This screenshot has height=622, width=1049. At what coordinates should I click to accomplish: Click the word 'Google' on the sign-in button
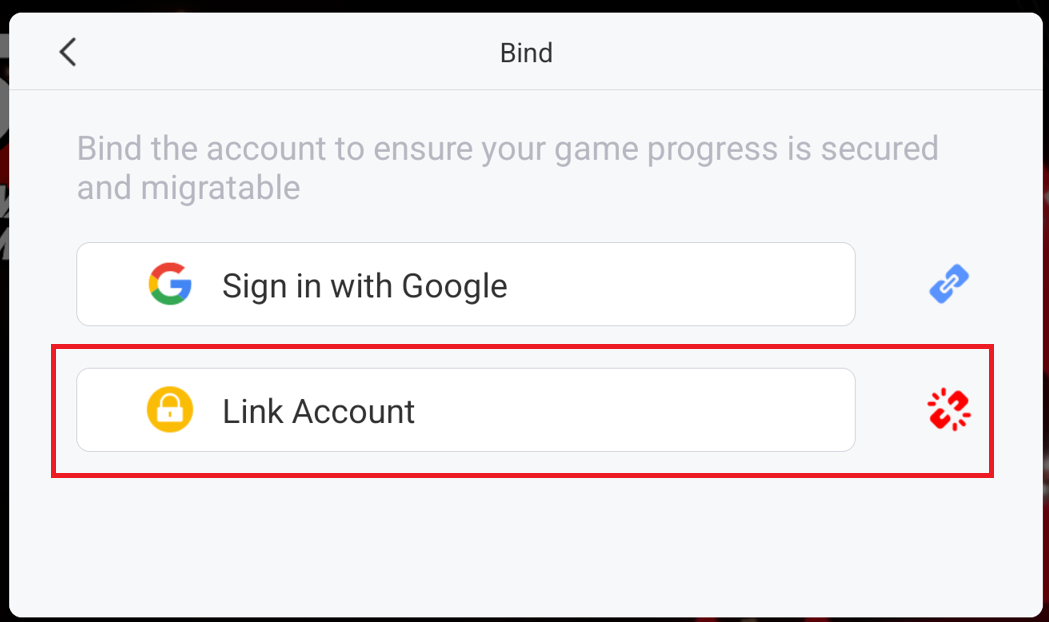pos(454,286)
